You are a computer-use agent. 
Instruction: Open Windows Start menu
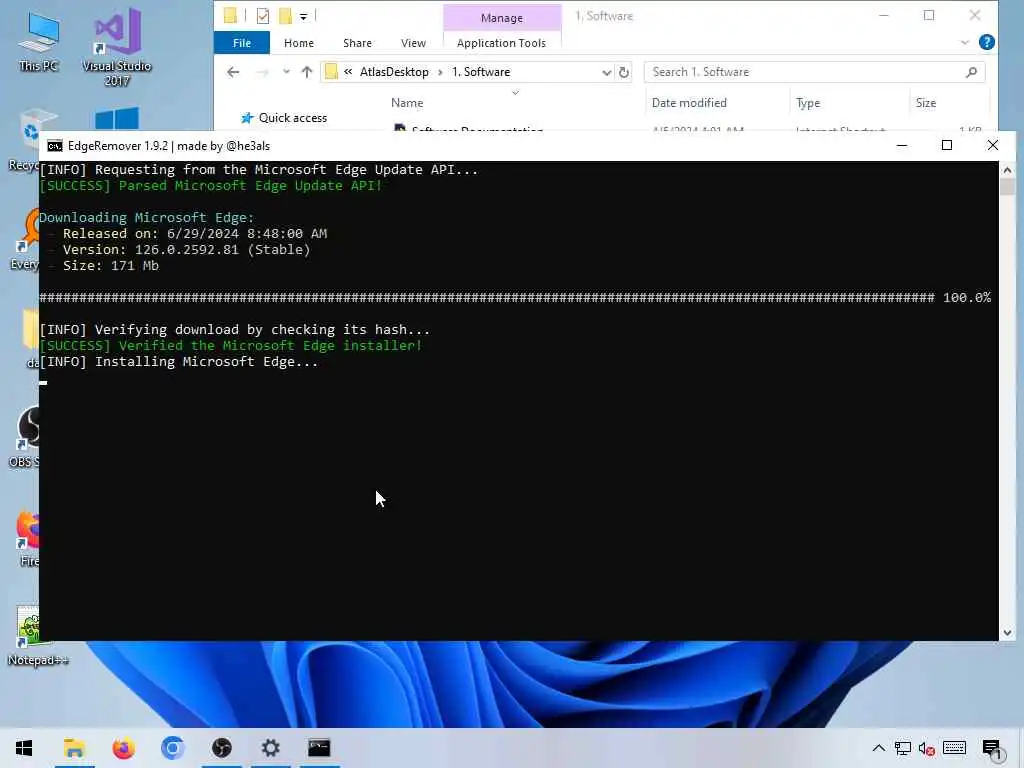24,748
